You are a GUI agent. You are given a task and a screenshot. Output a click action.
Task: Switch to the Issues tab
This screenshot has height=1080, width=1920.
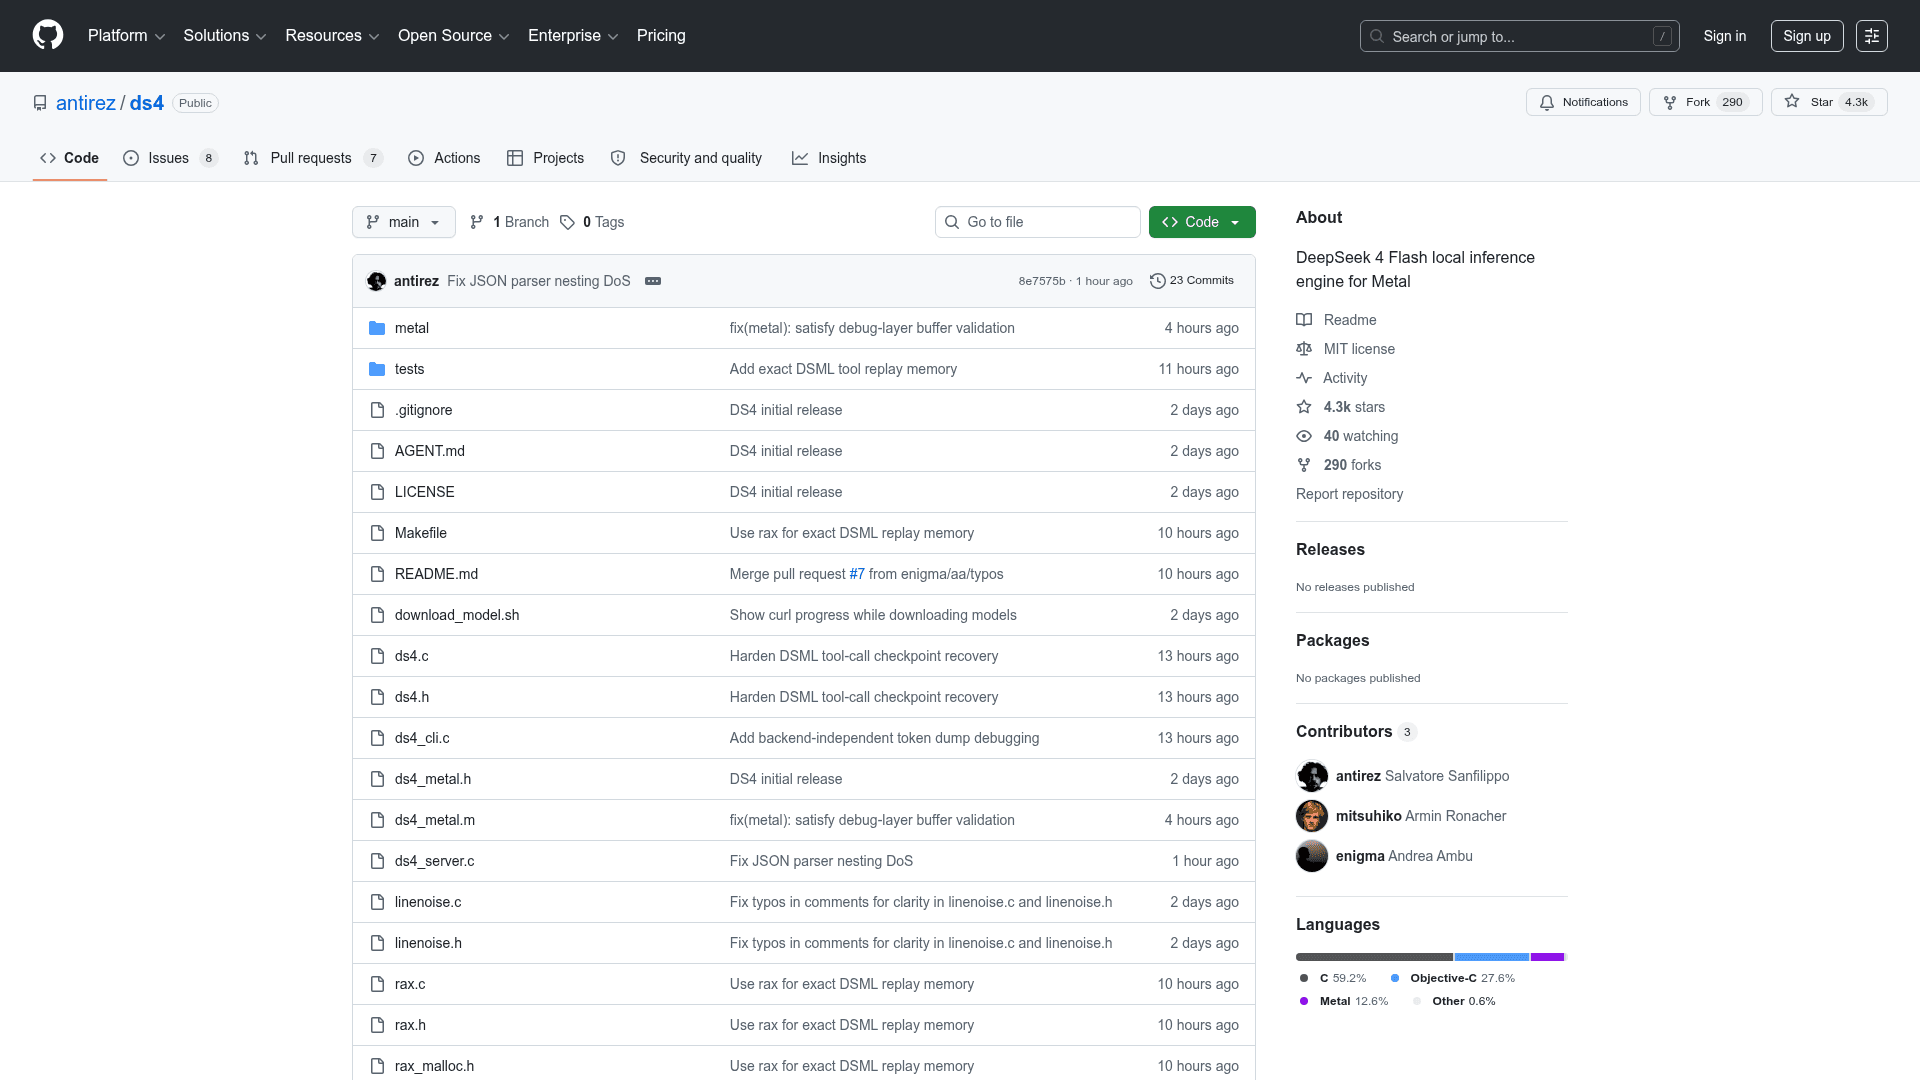[170, 158]
